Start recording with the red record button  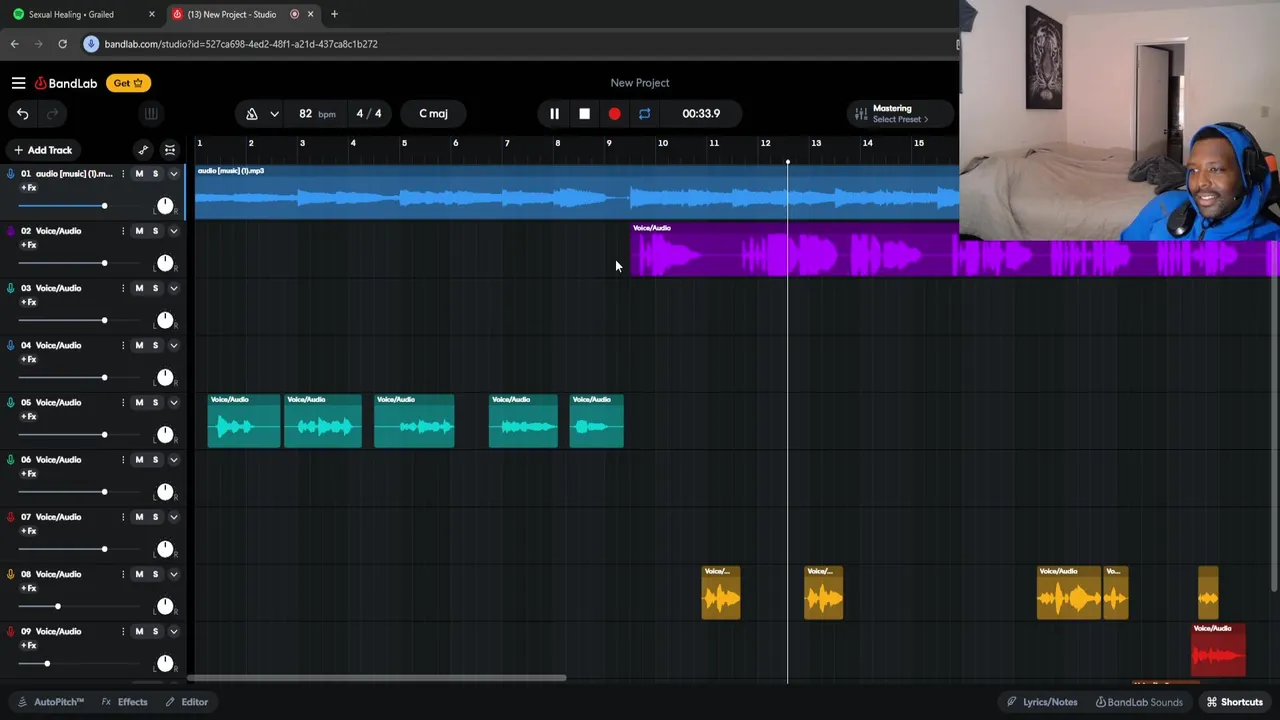(614, 114)
